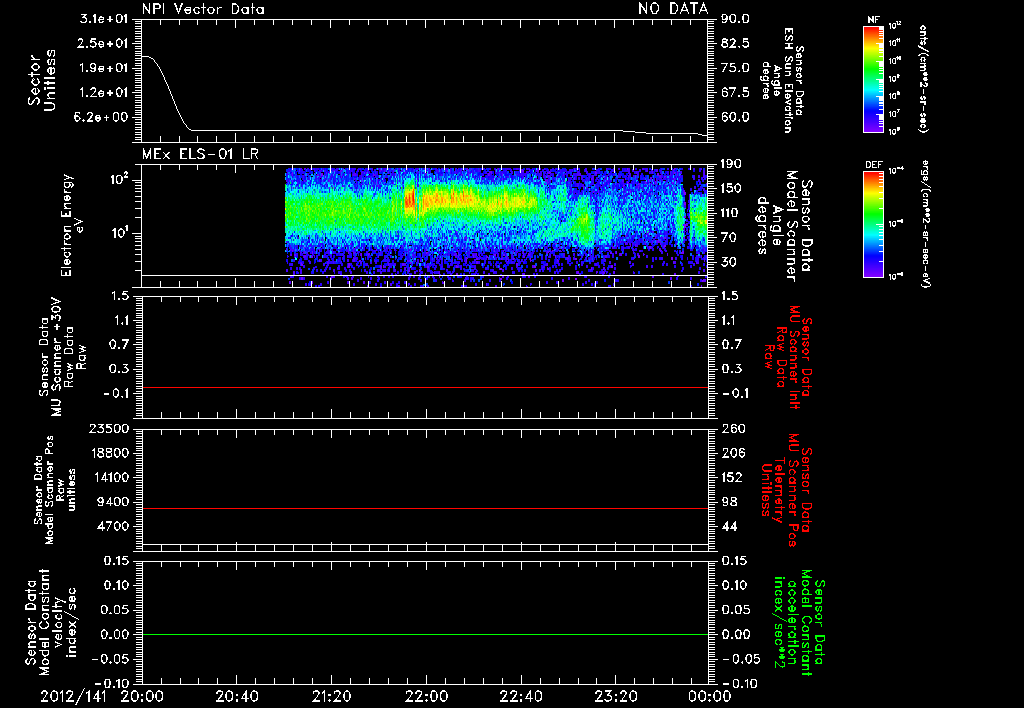Viewport: 1024px width, 708px height.
Task: Click the '1.2e+01' sector tick label
Action: coord(104,93)
